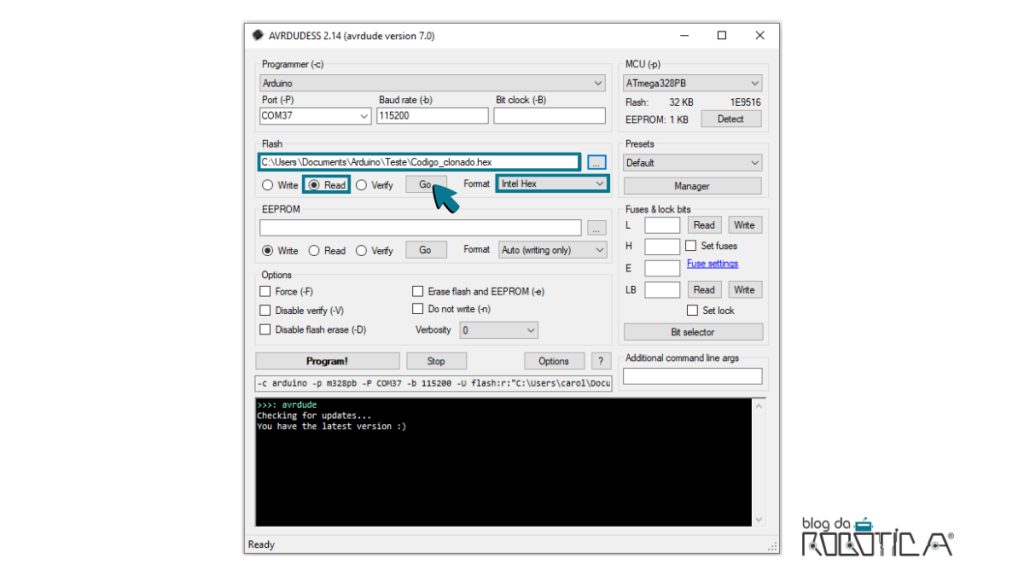
Task: Toggle Set fuses checkbox
Action: point(691,246)
